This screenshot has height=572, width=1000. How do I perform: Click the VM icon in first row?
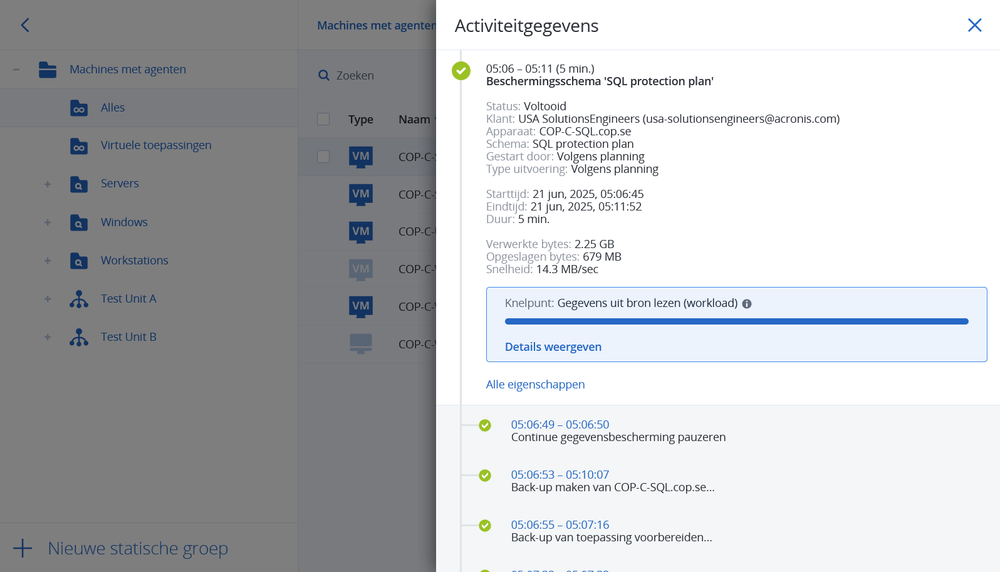tap(361, 157)
